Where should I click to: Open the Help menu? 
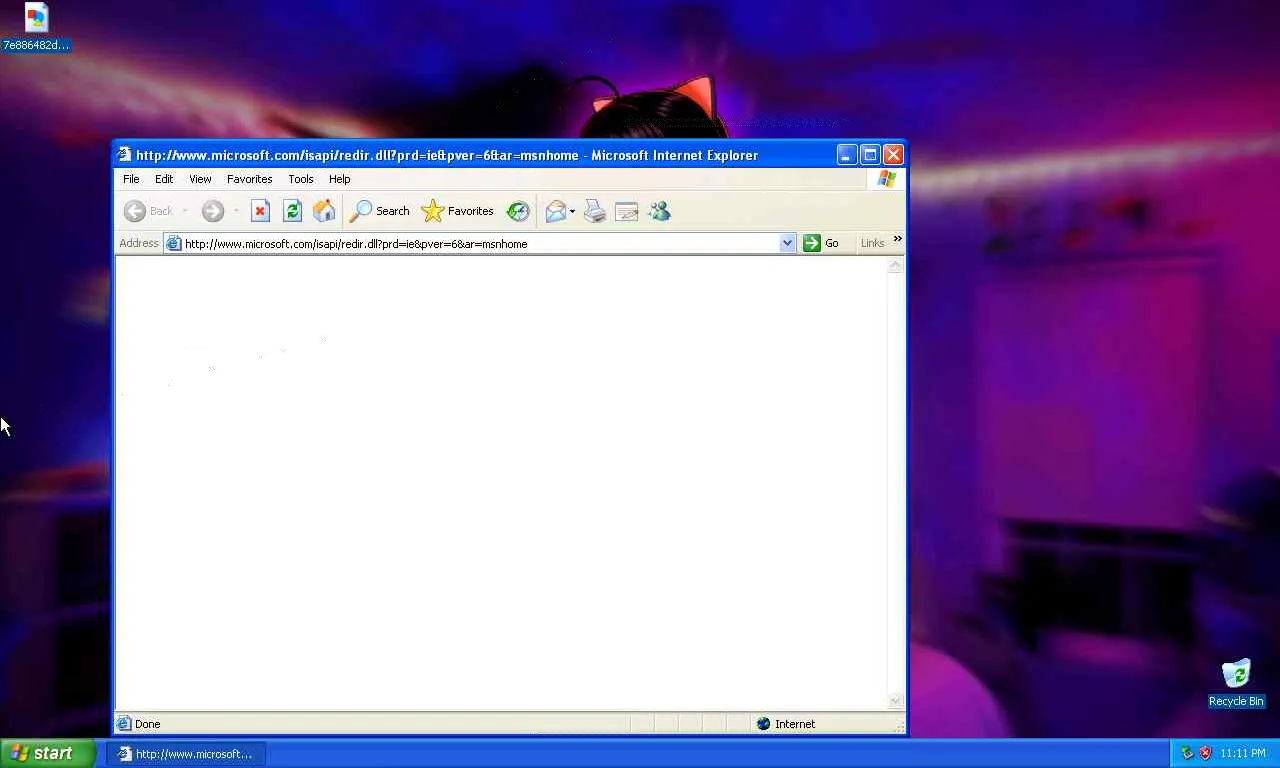click(340, 179)
